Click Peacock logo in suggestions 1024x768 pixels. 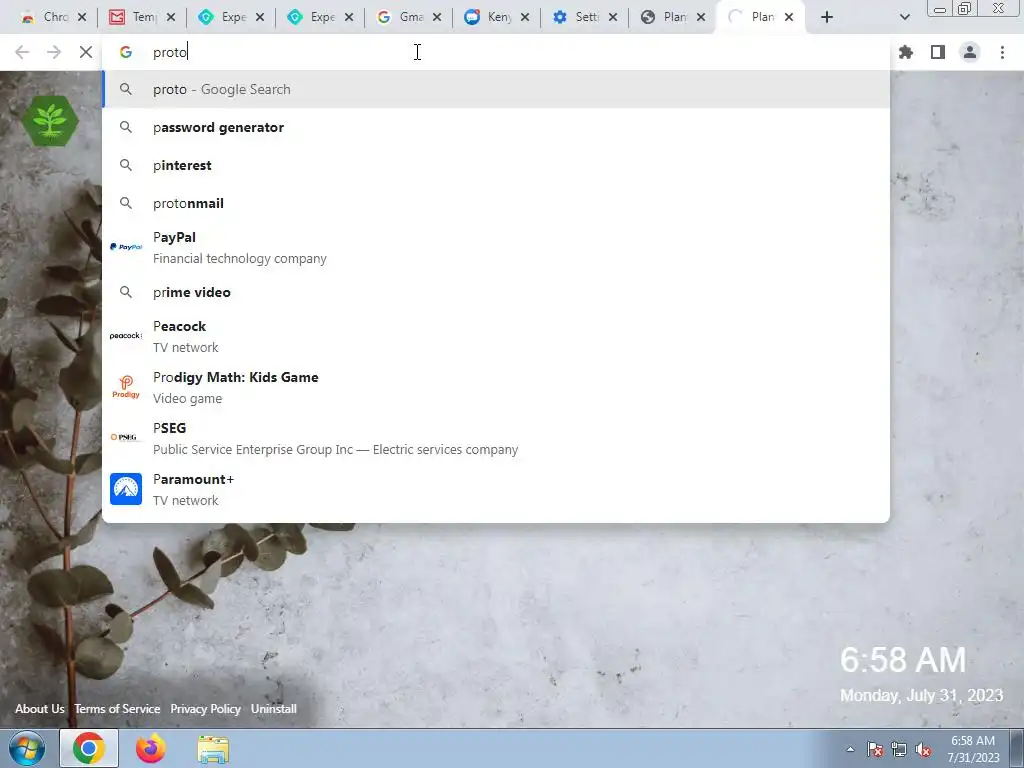pyautogui.click(x=126, y=336)
